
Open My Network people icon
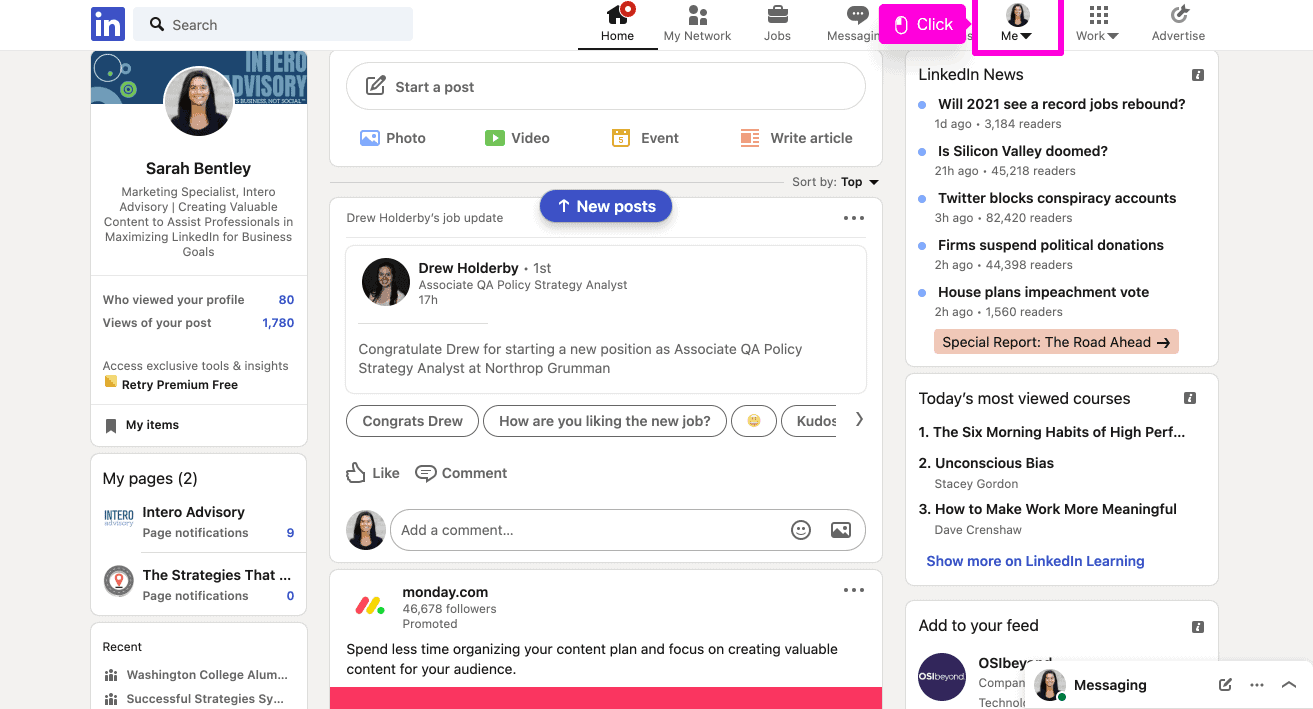[698, 15]
